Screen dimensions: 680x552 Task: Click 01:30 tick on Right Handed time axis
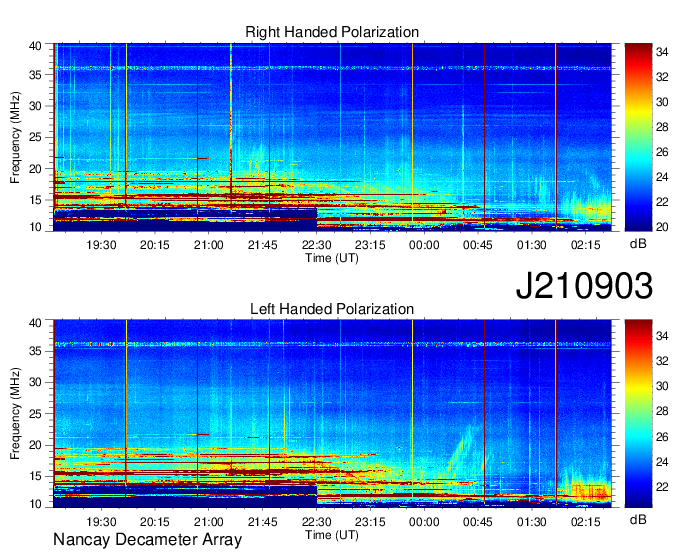[532, 245]
